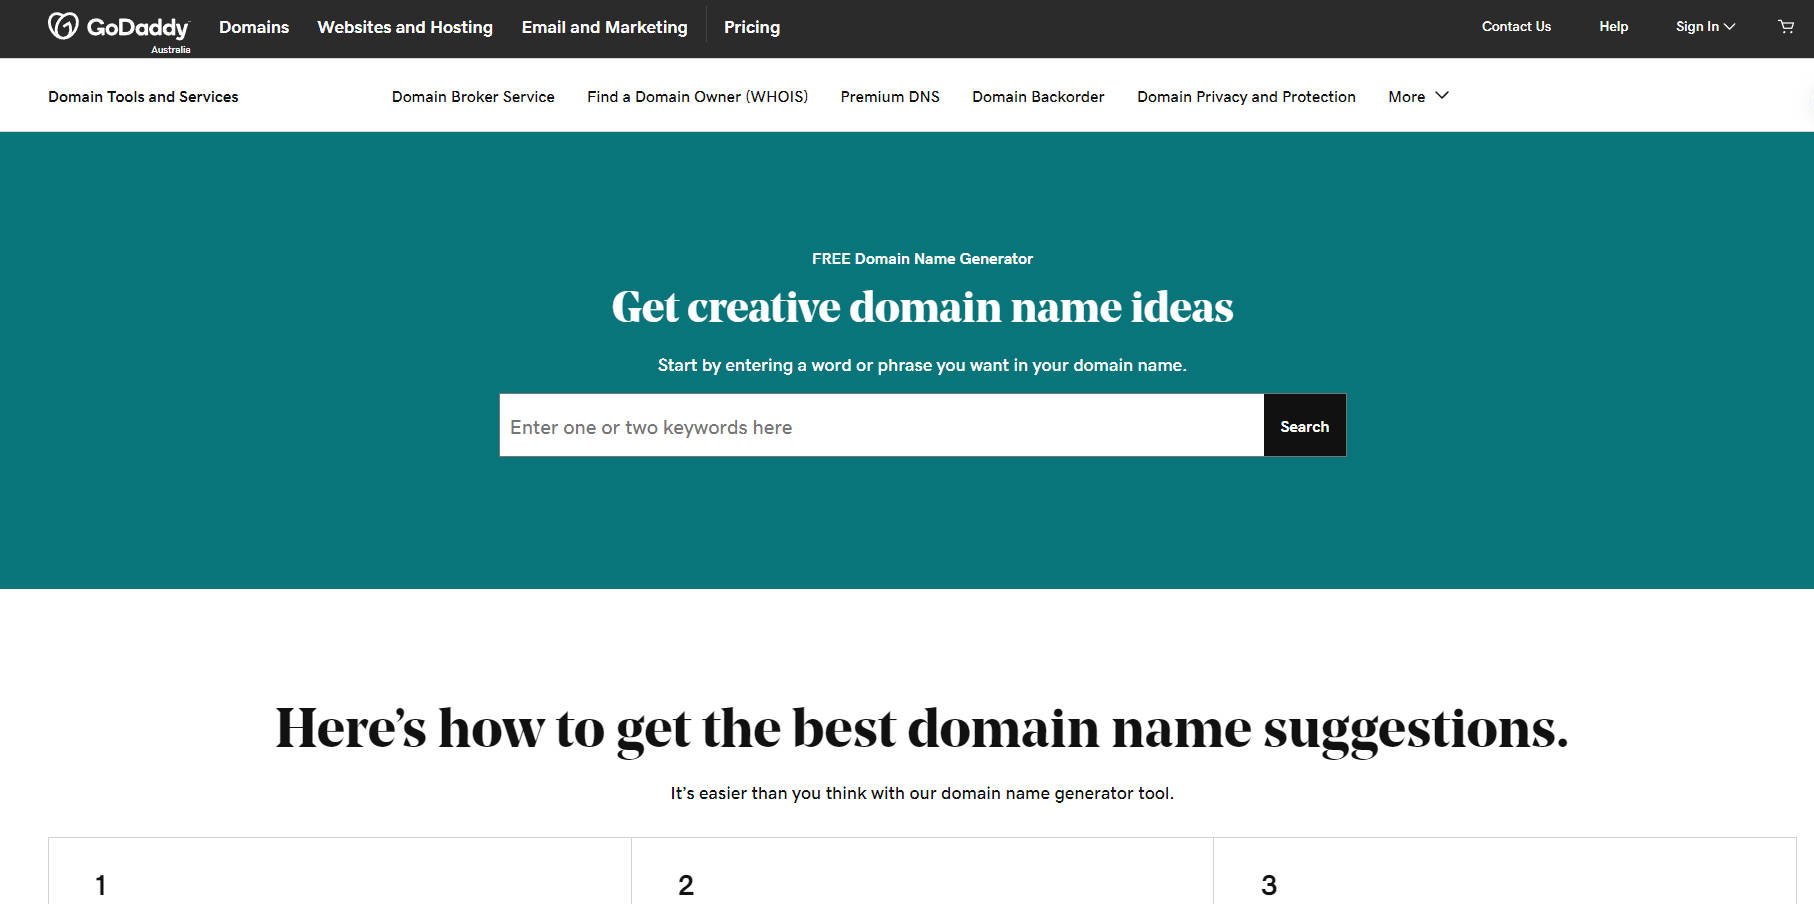Open the Domains menu
This screenshot has height=904, width=1814.
(253, 27)
